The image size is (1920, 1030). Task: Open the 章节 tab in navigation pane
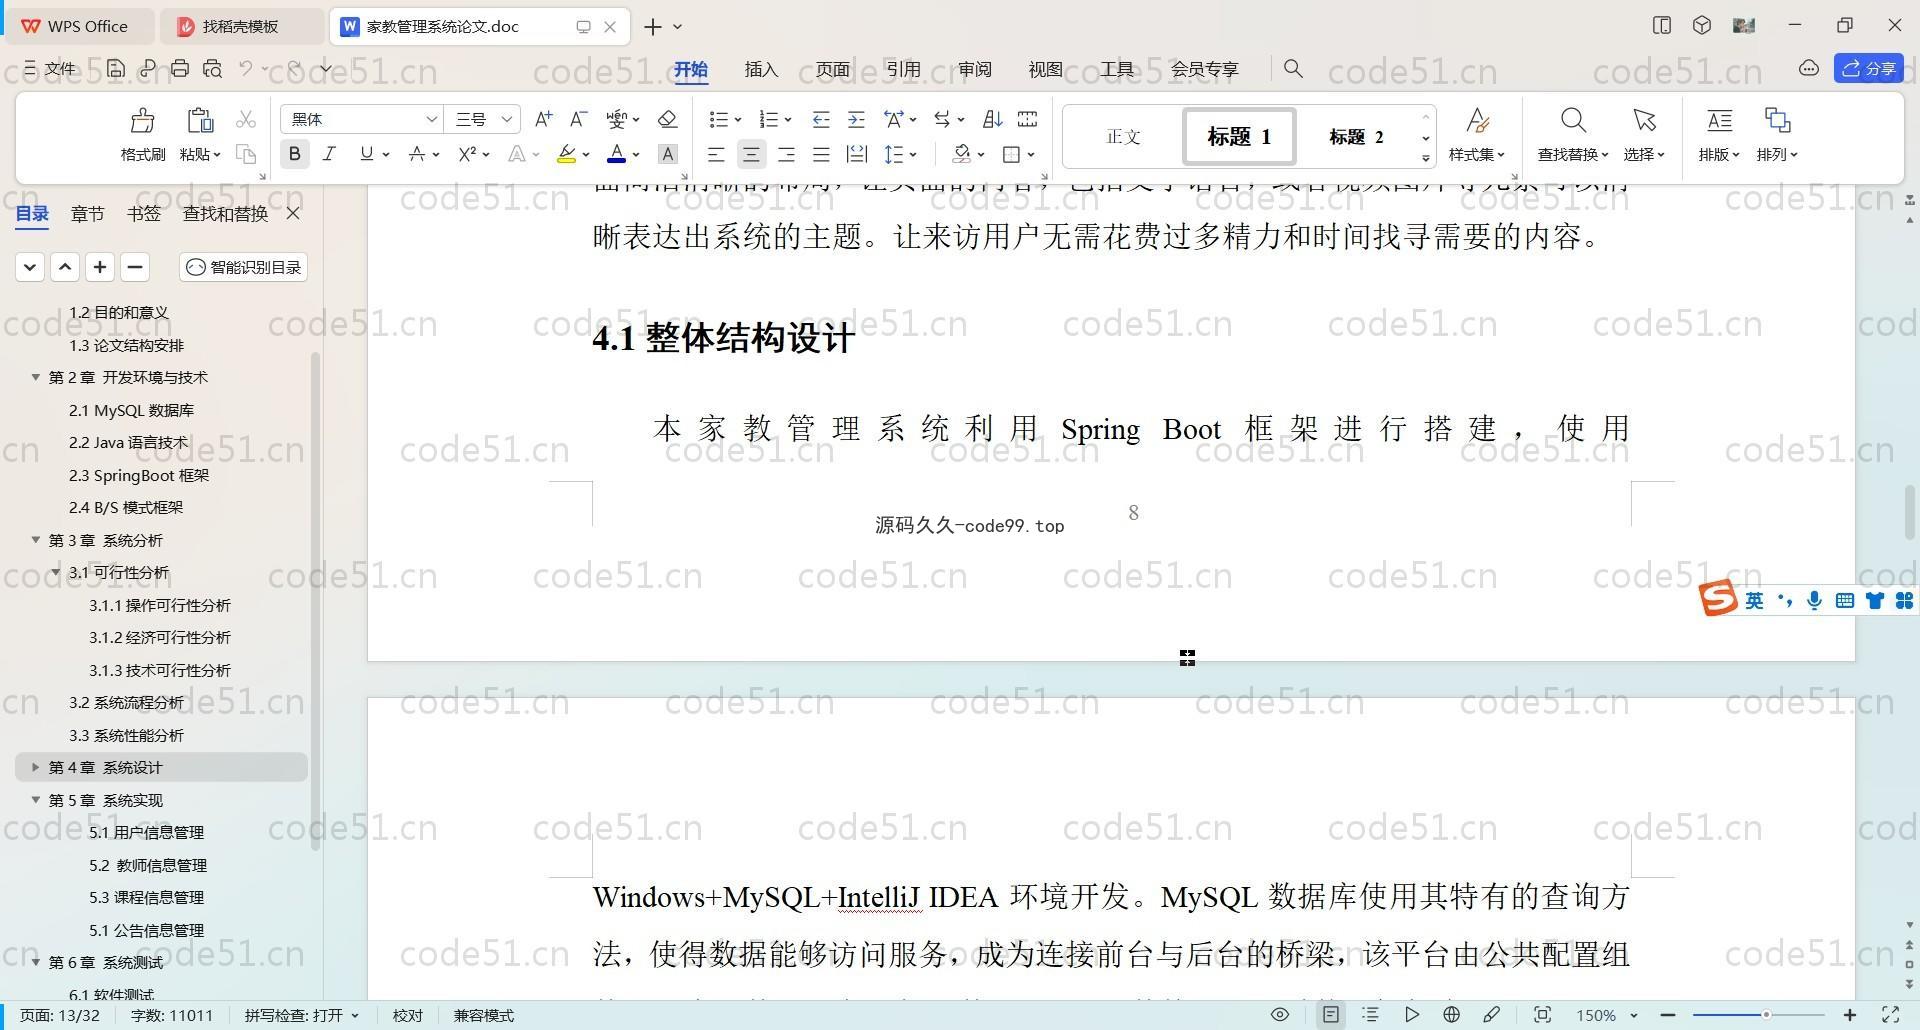(87, 213)
